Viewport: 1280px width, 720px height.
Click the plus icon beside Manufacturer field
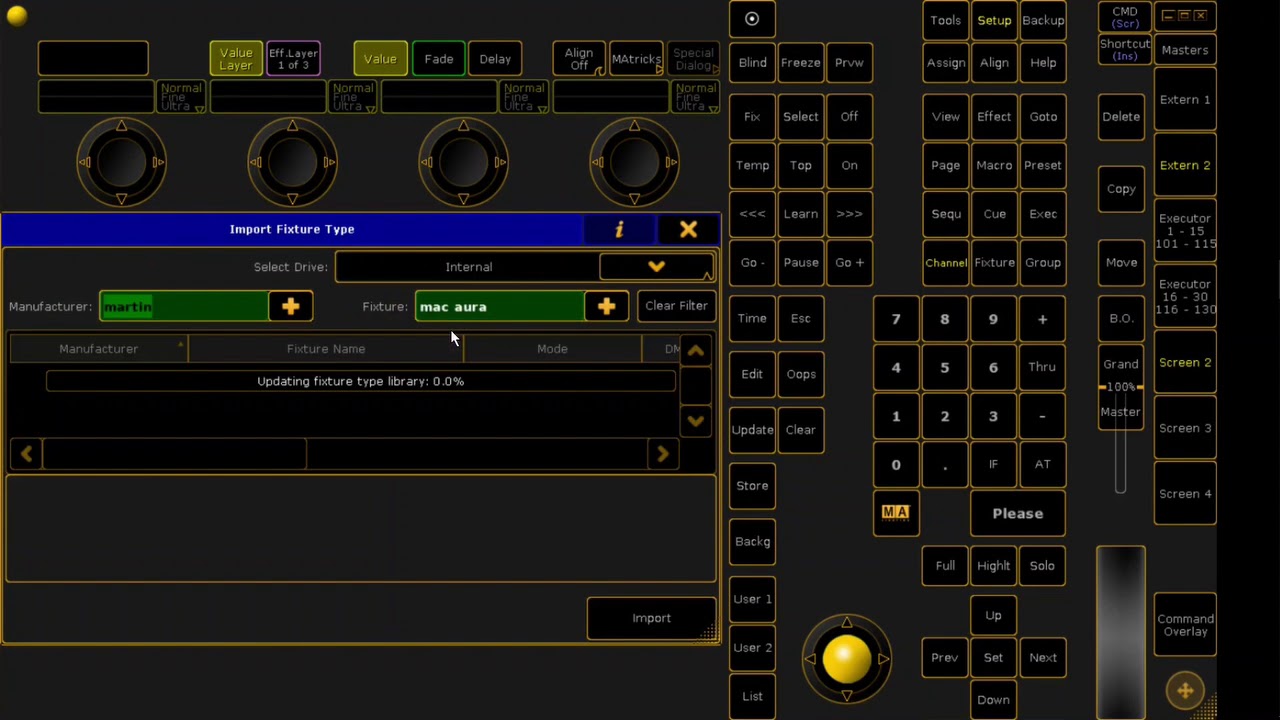[291, 307]
